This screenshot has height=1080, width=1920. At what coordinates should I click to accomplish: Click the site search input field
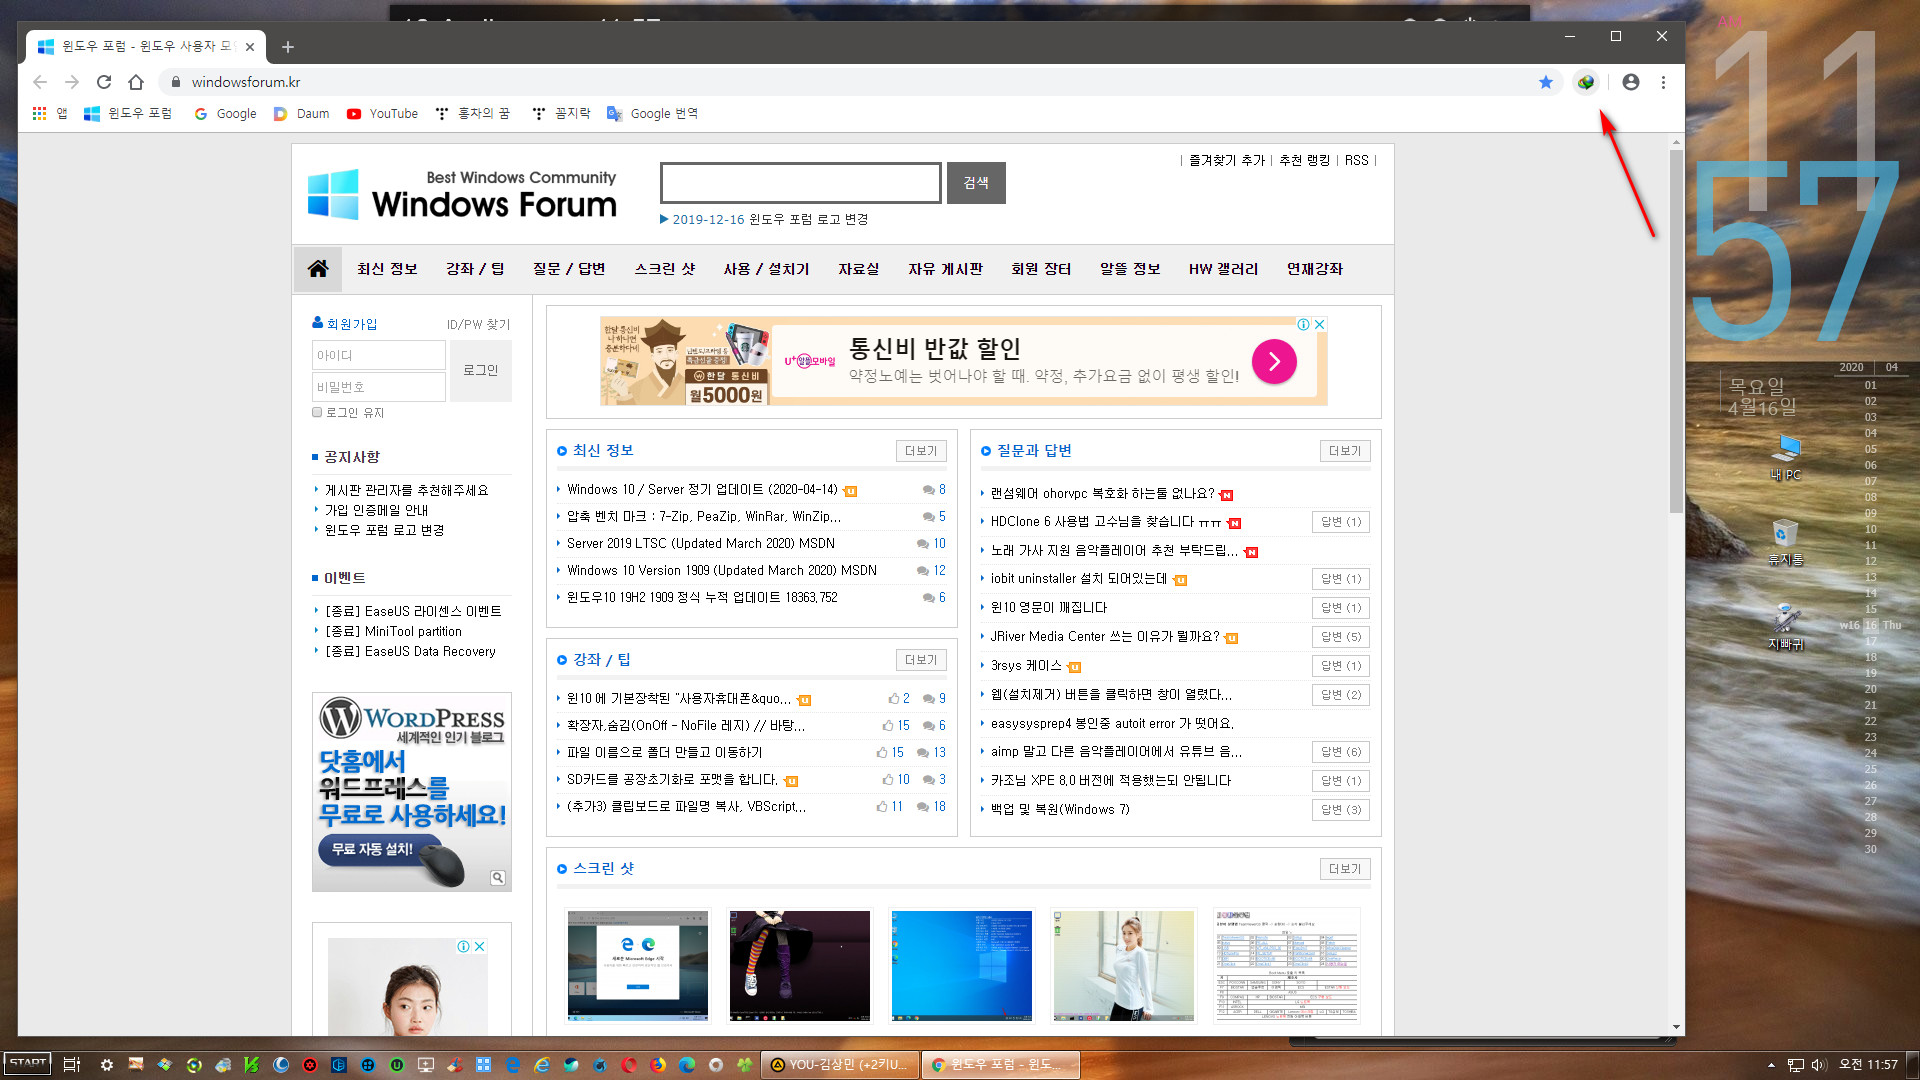(x=801, y=183)
